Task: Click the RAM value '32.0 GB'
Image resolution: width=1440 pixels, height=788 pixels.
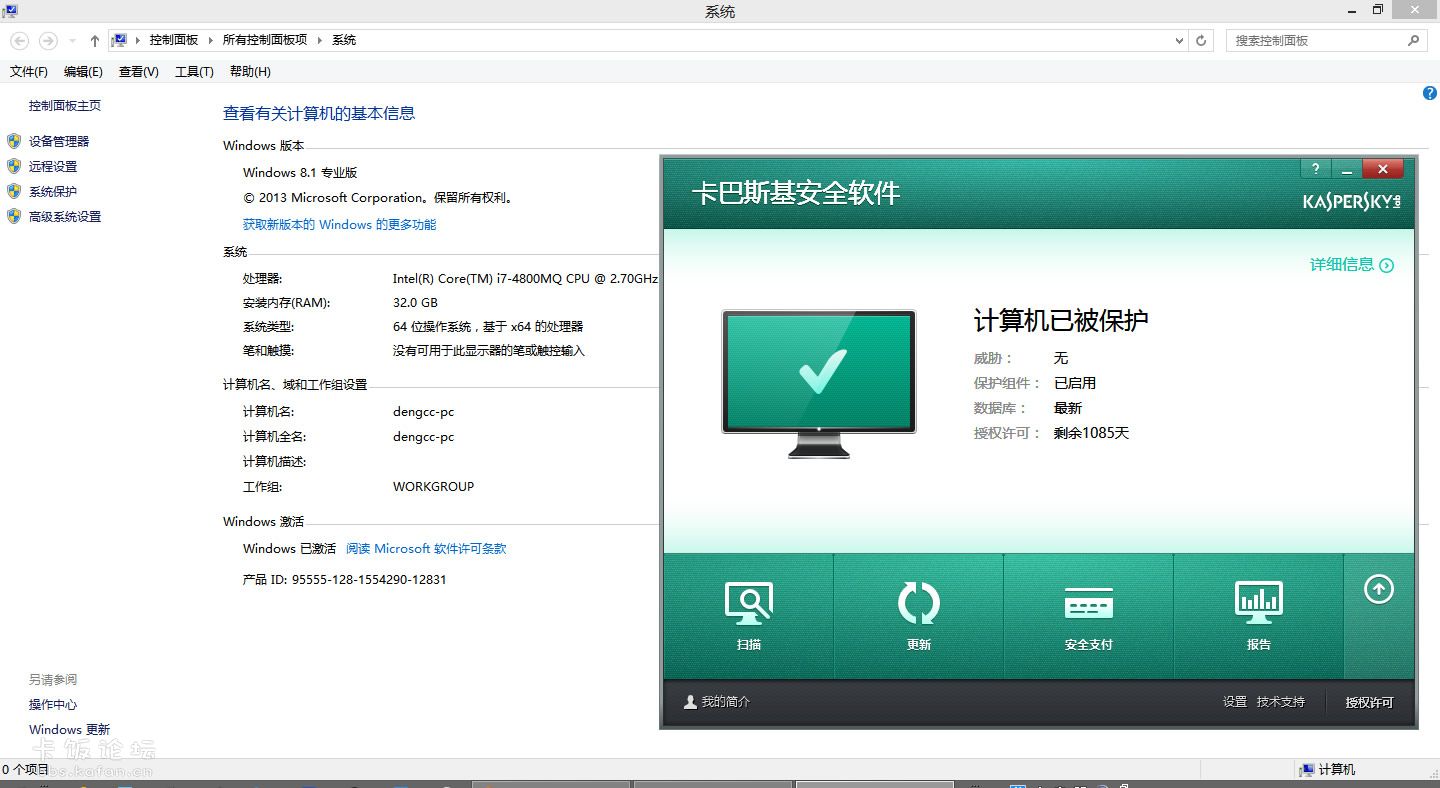Action: [x=415, y=303]
